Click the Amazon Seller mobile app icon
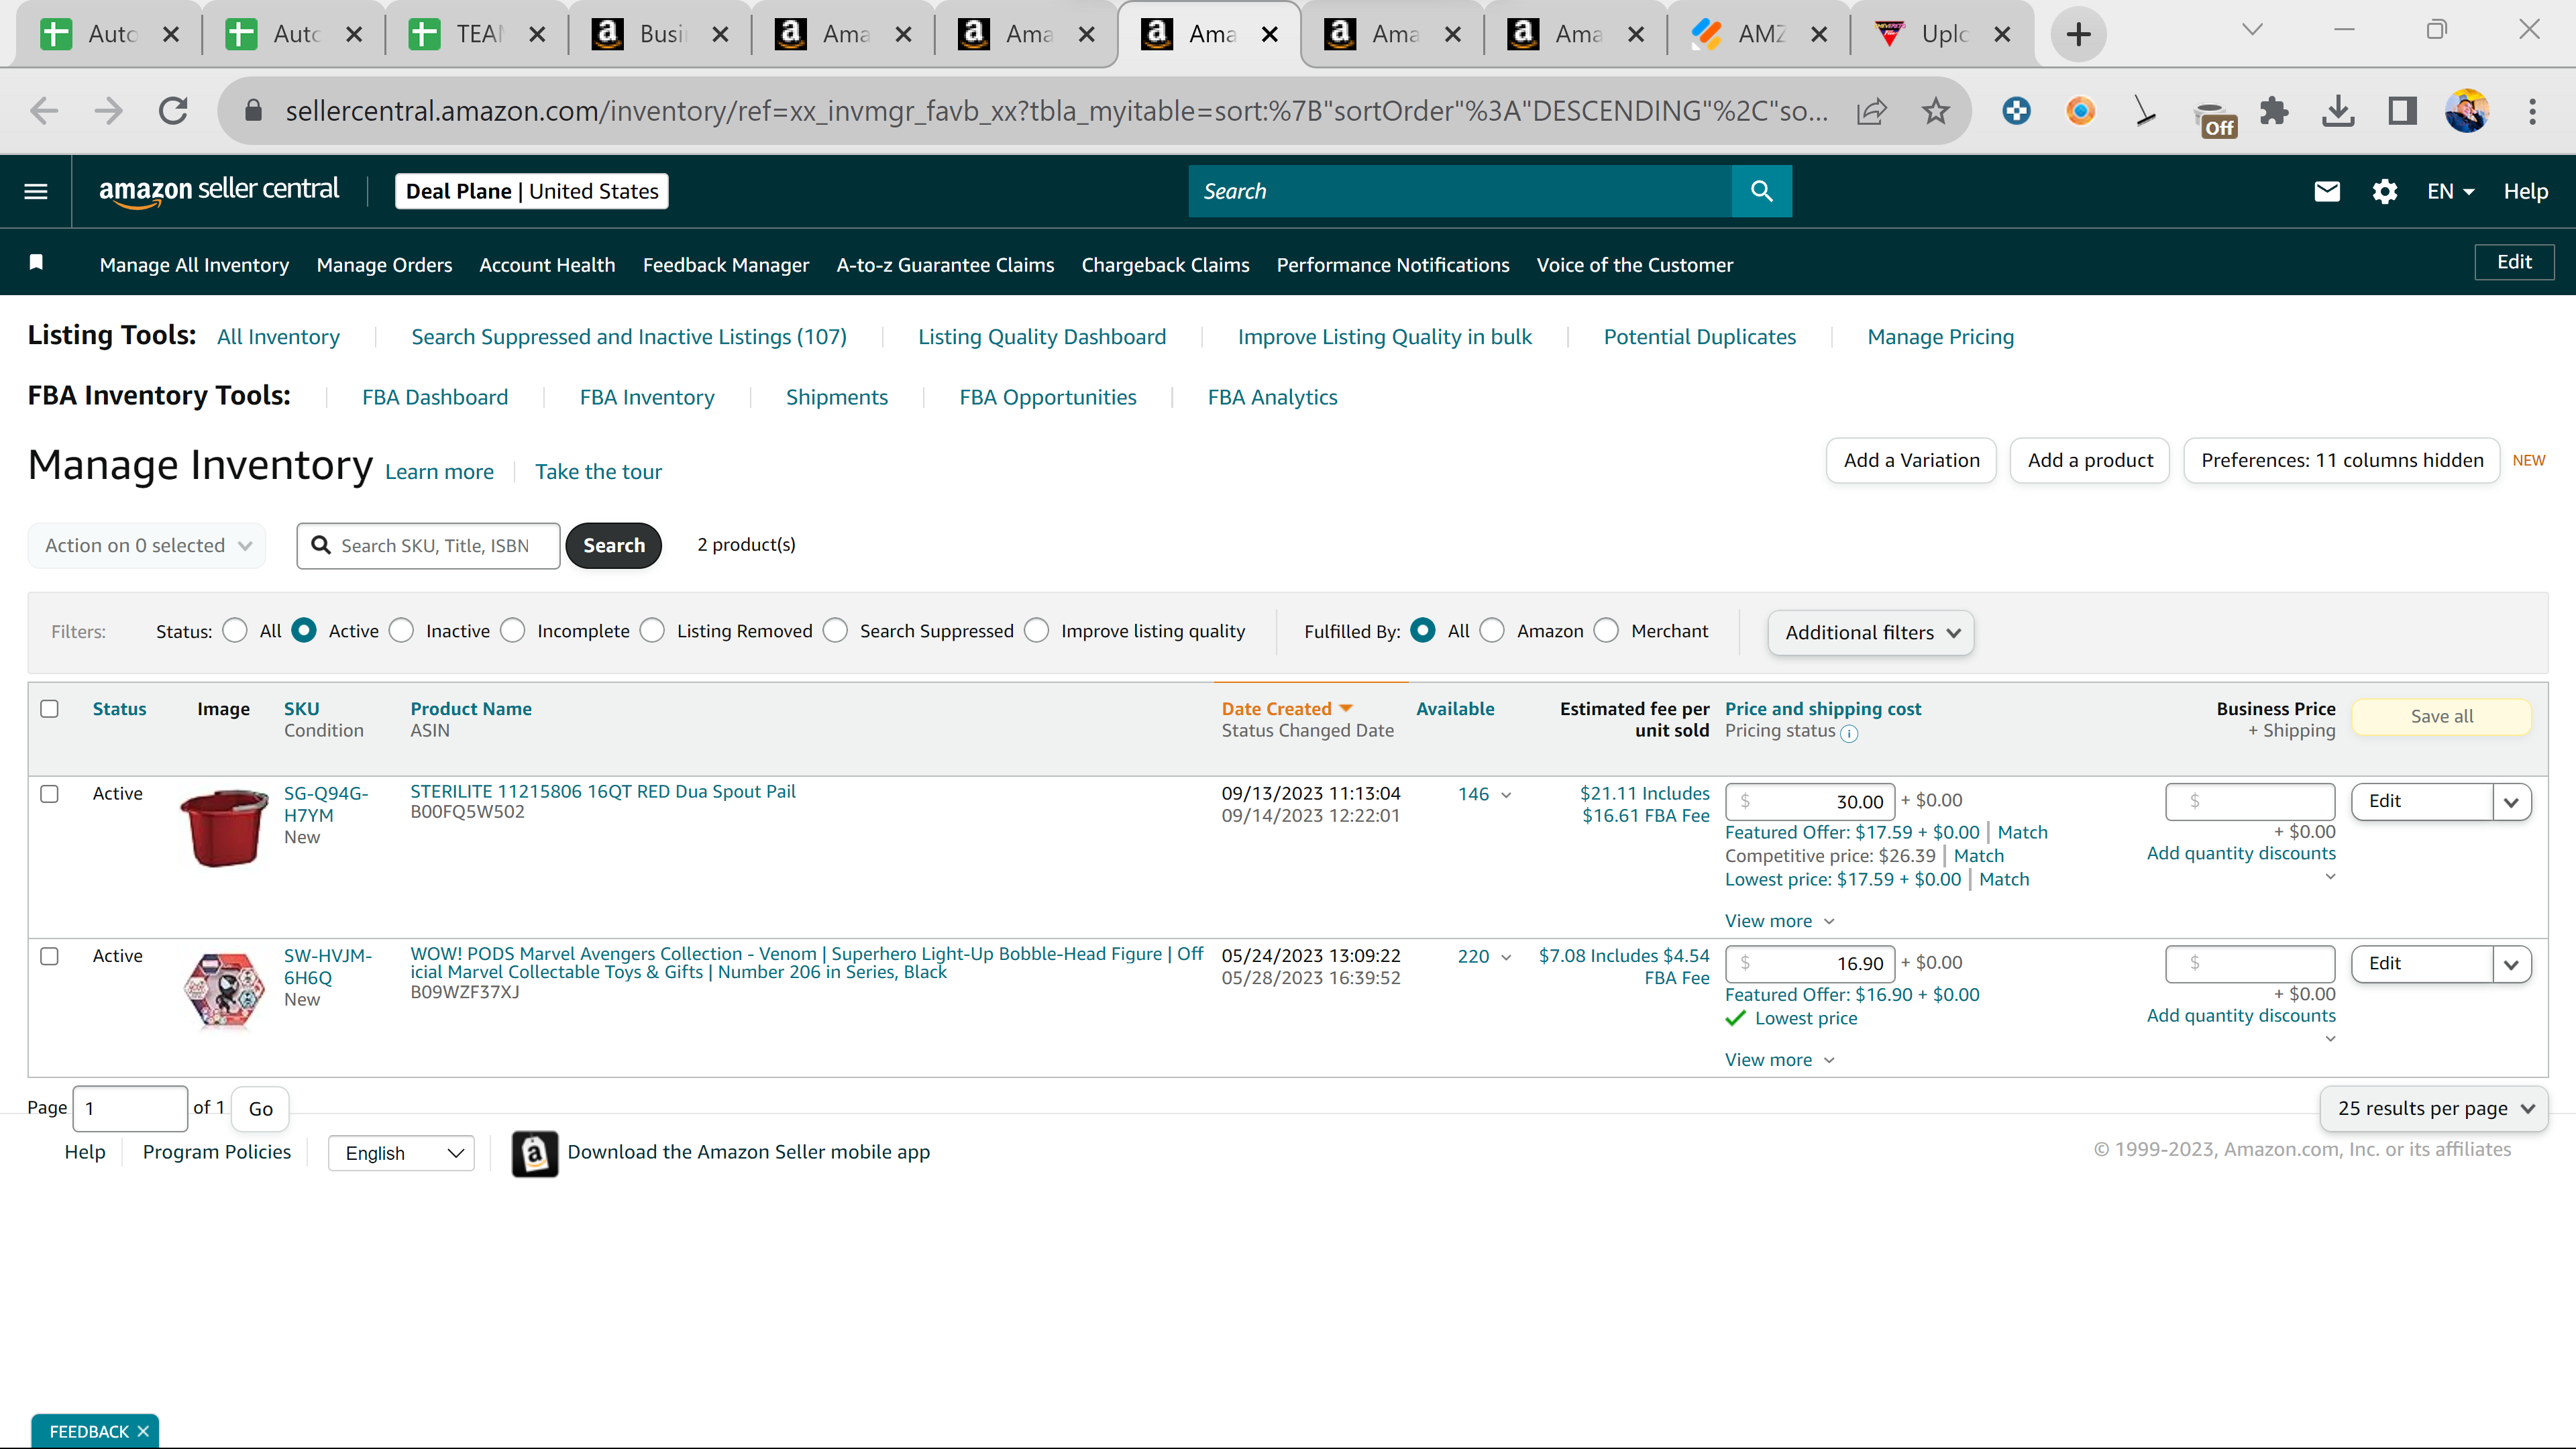The width and height of the screenshot is (2576, 1449). (535, 1153)
